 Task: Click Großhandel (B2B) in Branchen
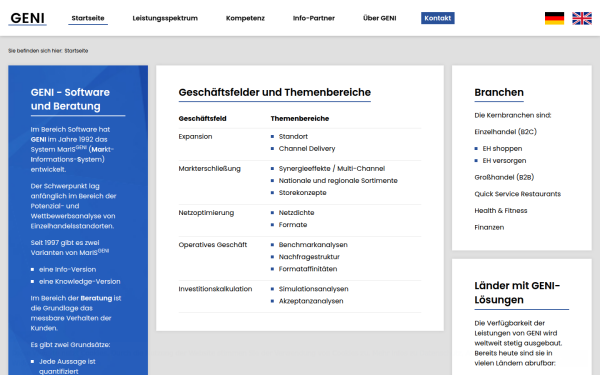click(504, 177)
